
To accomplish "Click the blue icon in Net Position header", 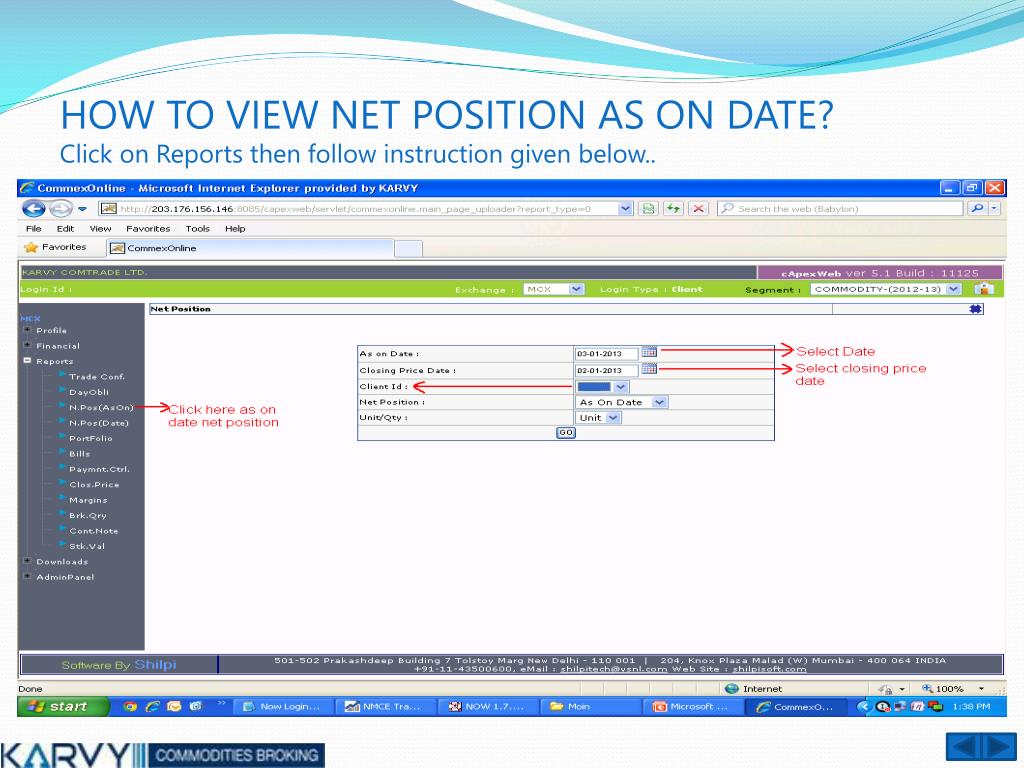I will pyautogui.click(x=975, y=309).
